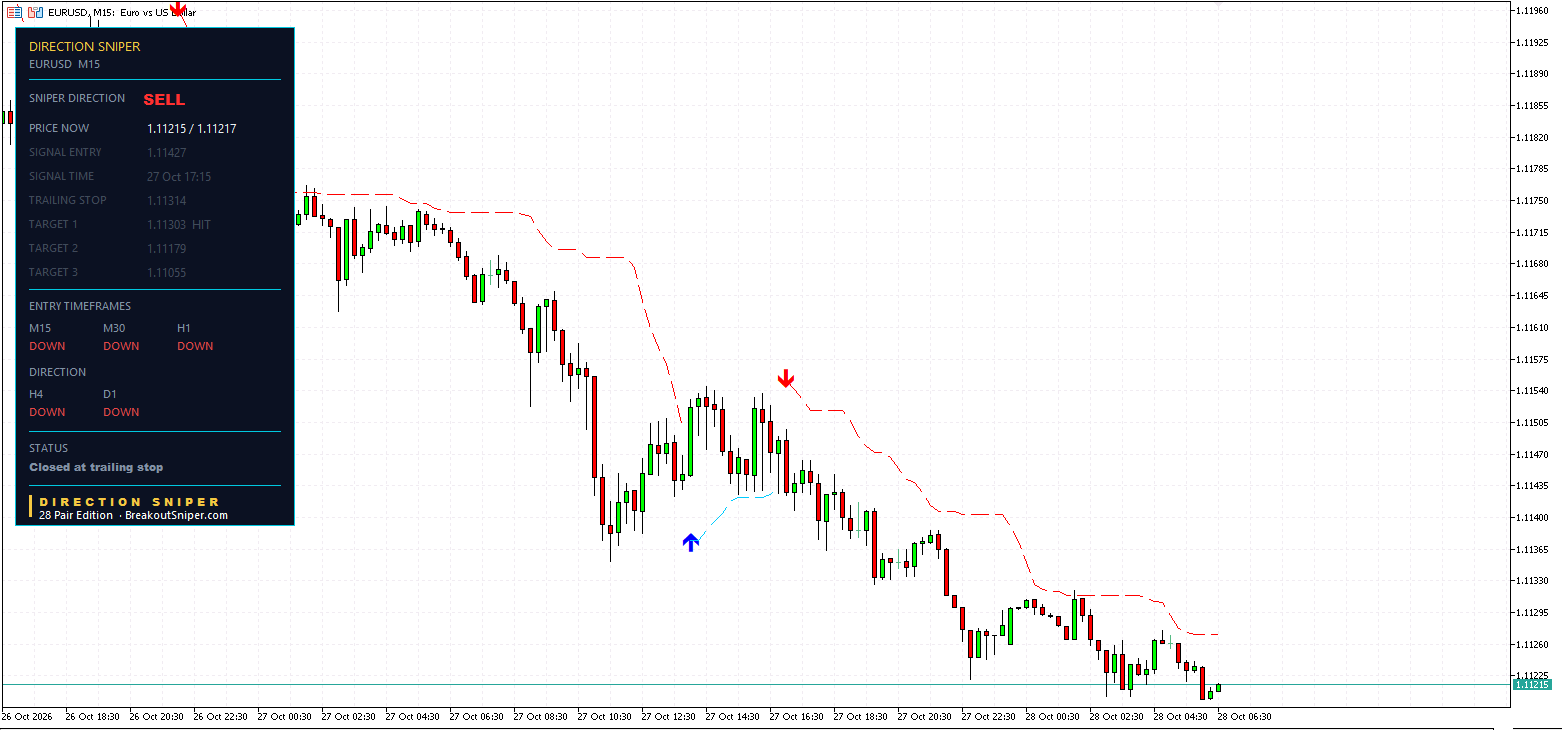Viewport: 1562px width, 730px height.
Task: Select the 27 Oct 12:30 time axis label
Action: click(667, 716)
